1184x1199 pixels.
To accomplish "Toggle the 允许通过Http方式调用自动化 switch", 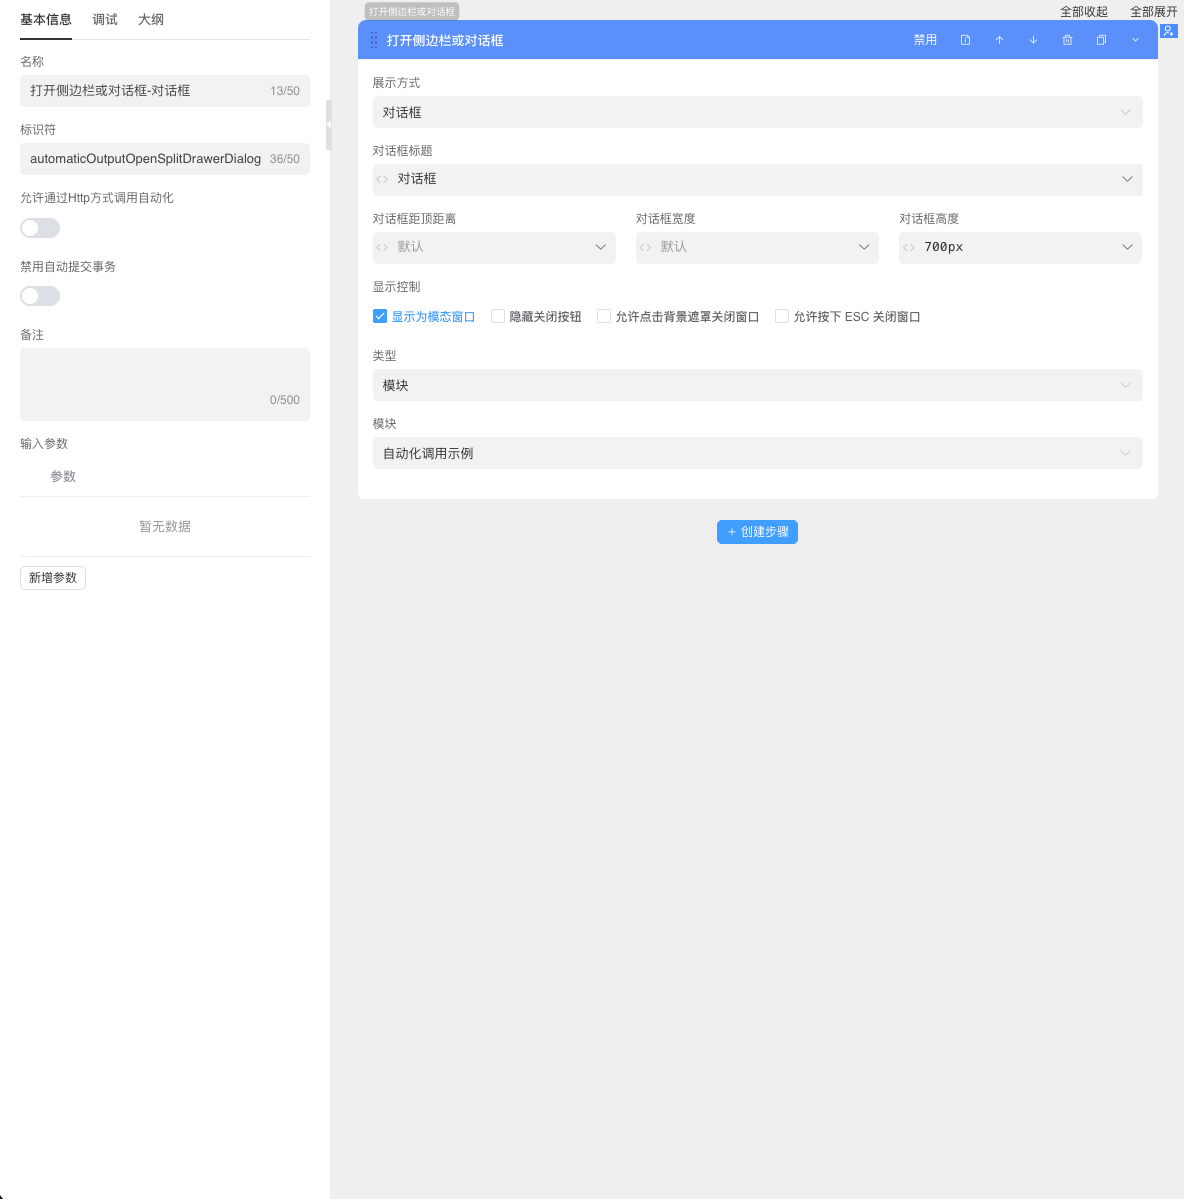I will click(40, 228).
